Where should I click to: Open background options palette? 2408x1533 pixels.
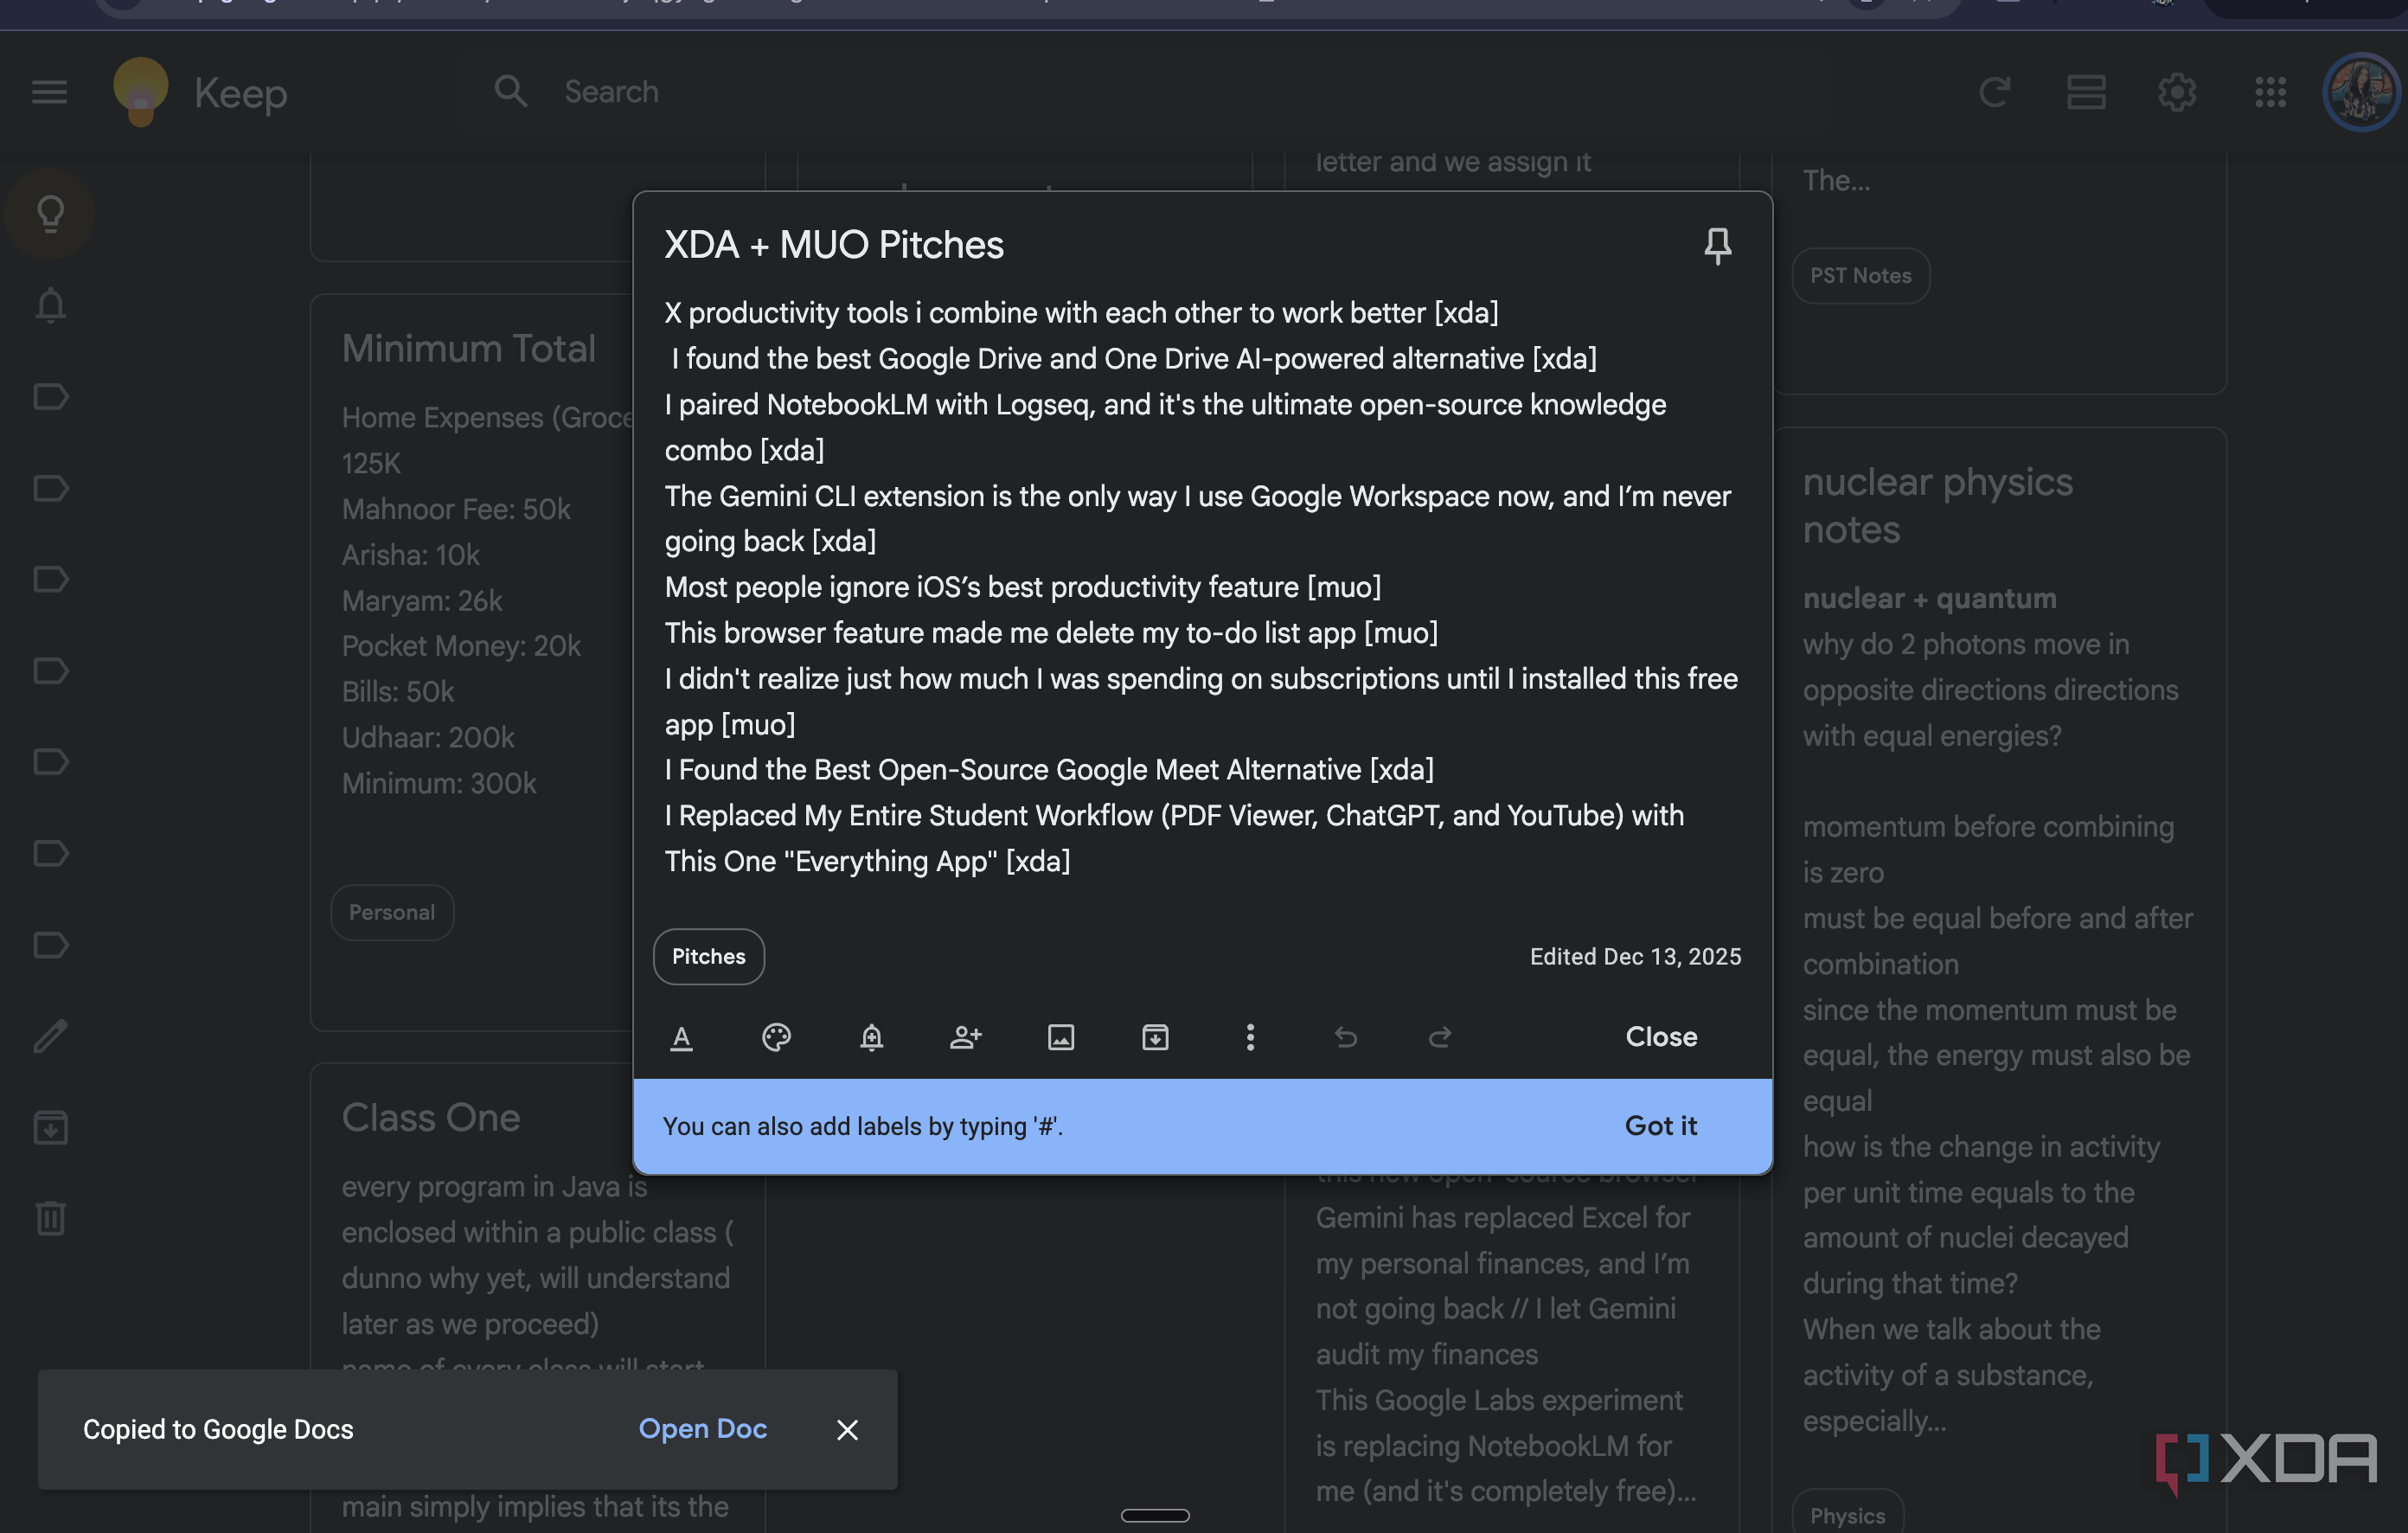coord(776,1037)
